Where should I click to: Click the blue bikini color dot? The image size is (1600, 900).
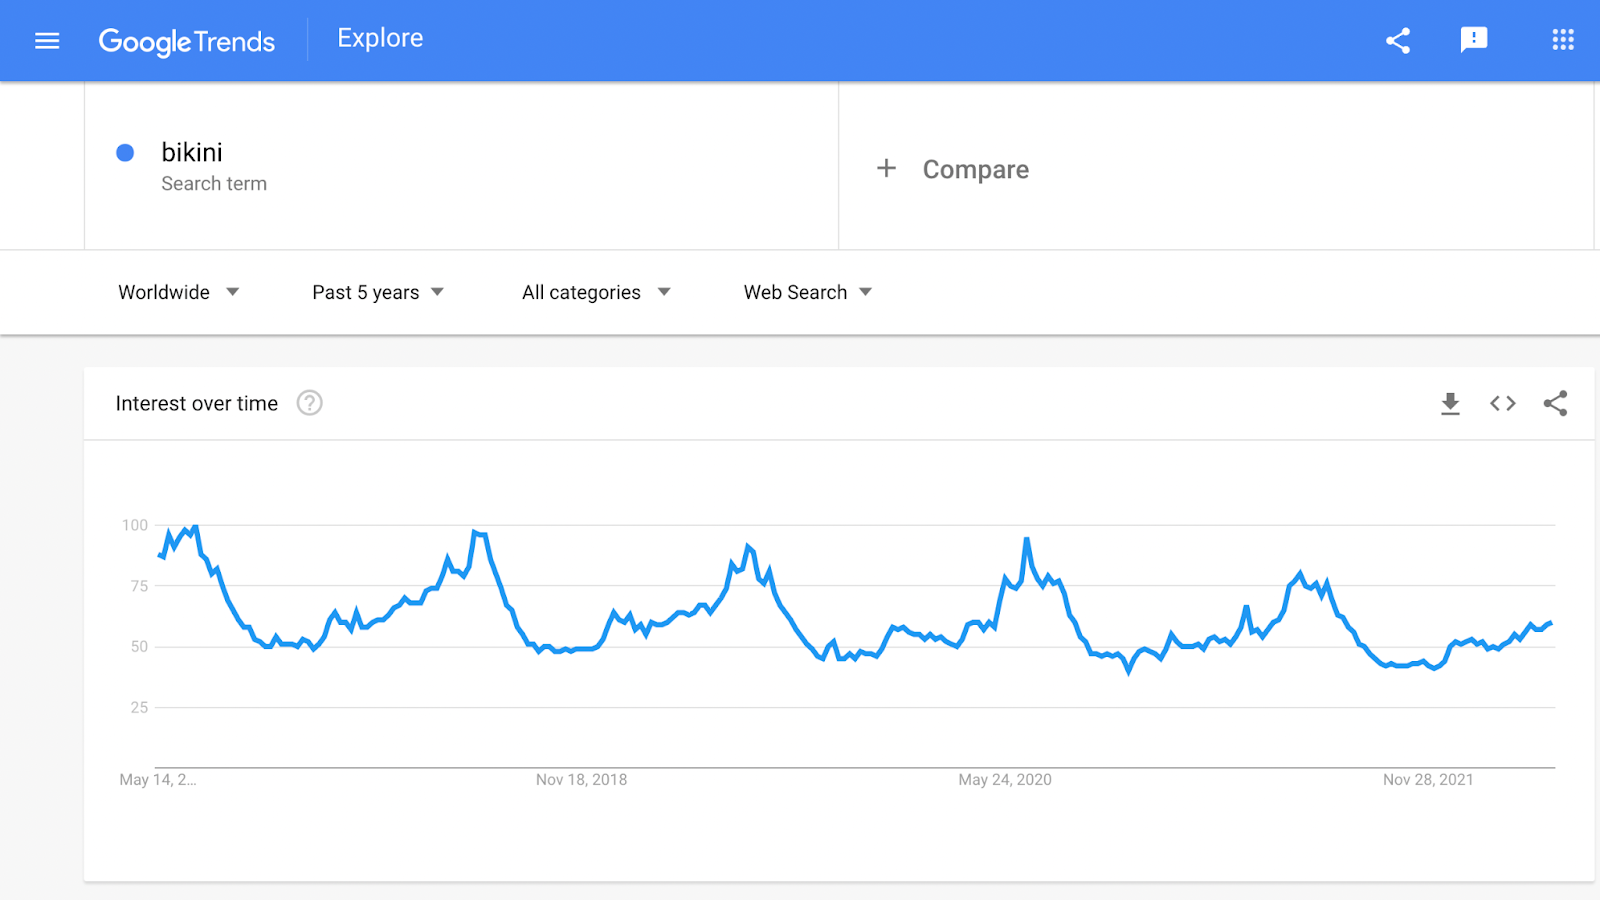point(125,153)
